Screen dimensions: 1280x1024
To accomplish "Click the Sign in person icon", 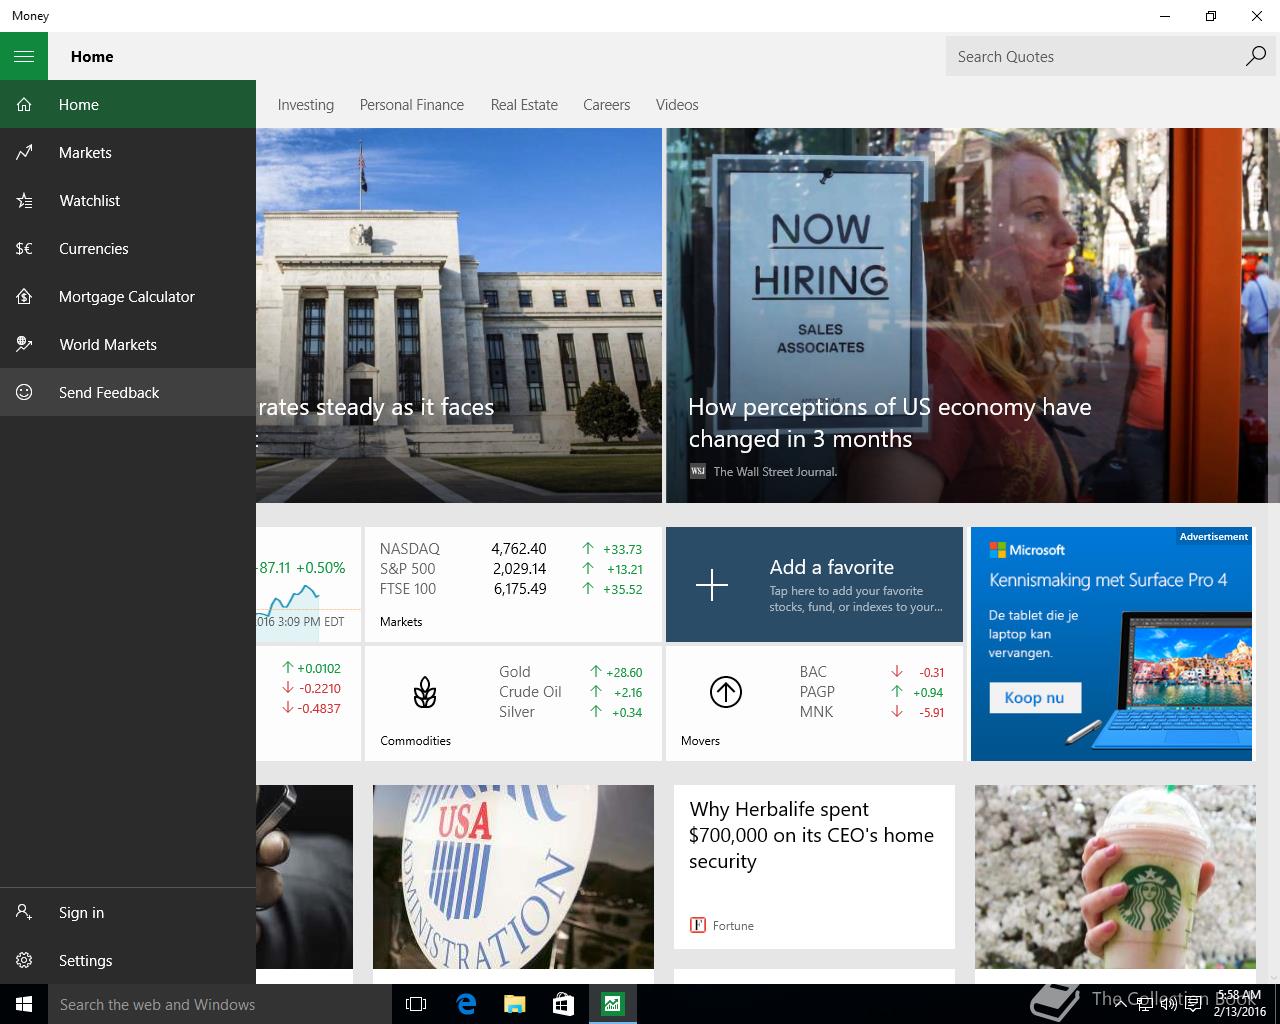I will pyautogui.click(x=24, y=912).
